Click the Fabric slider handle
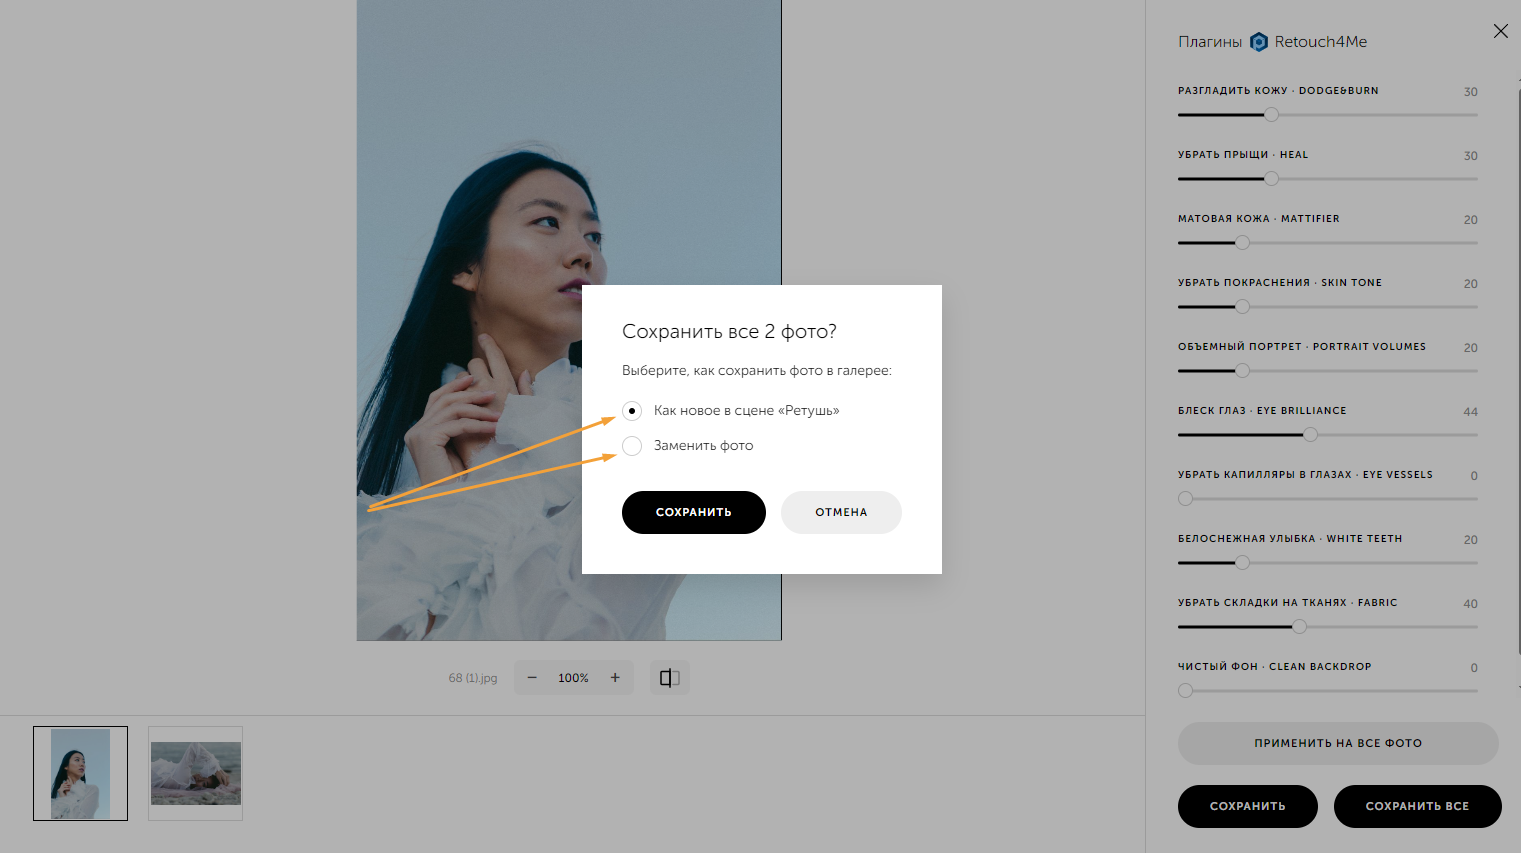The width and height of the screenshot is (1521, 853). point(1299,627)
